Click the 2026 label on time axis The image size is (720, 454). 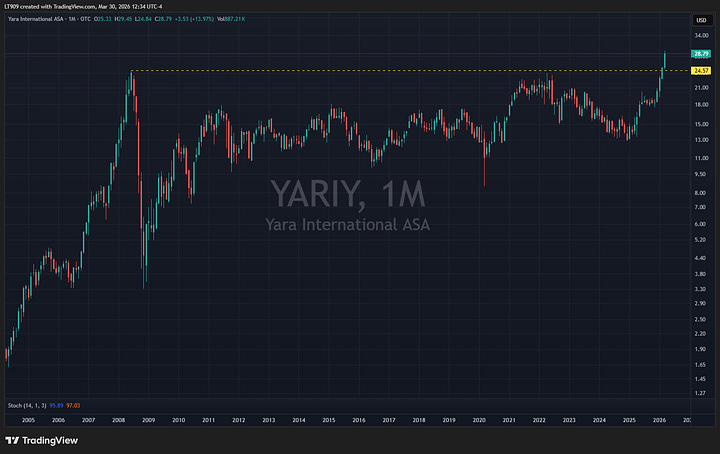tap(659, 420)
